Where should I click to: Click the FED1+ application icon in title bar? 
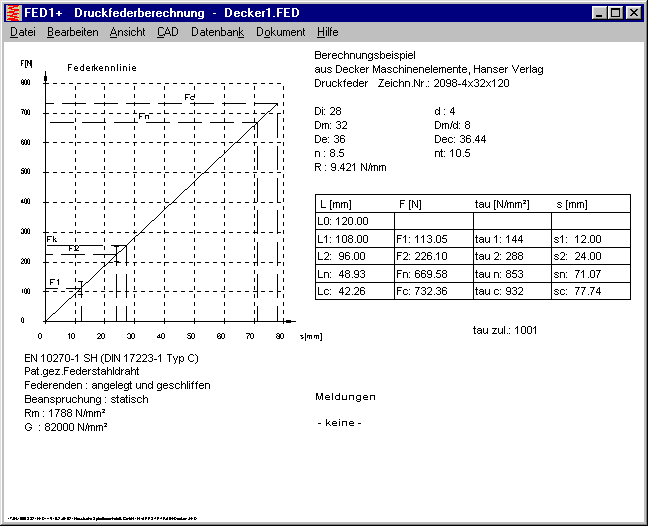pos(14,12)
